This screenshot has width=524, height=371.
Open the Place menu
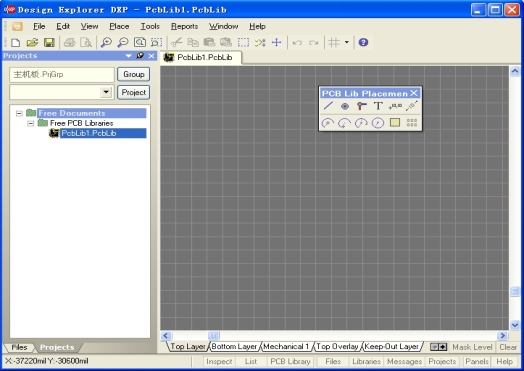[119, 26]
